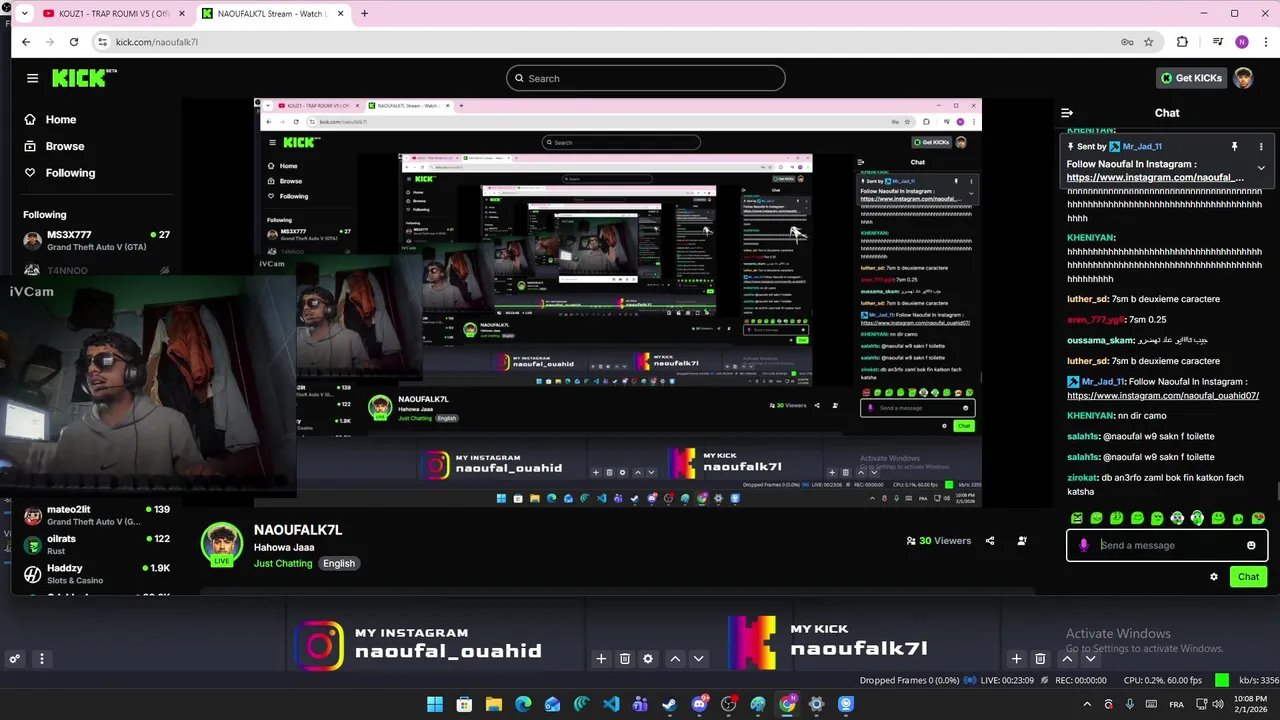Open the FRA language switcher in the taskbar
Image resolution: width=1280 pixels, height=720 pixels.
coord(1176,704)
